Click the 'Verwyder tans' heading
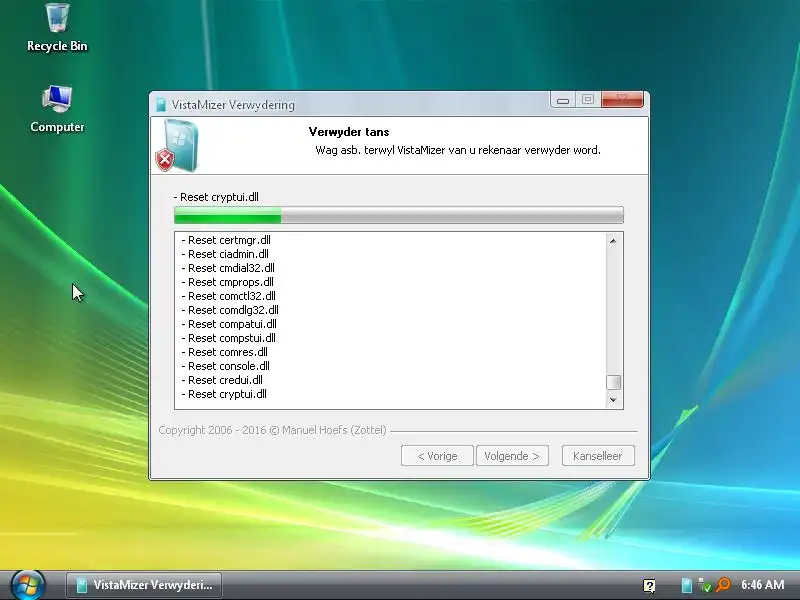 pyautogui.click(x=349, y=132)
